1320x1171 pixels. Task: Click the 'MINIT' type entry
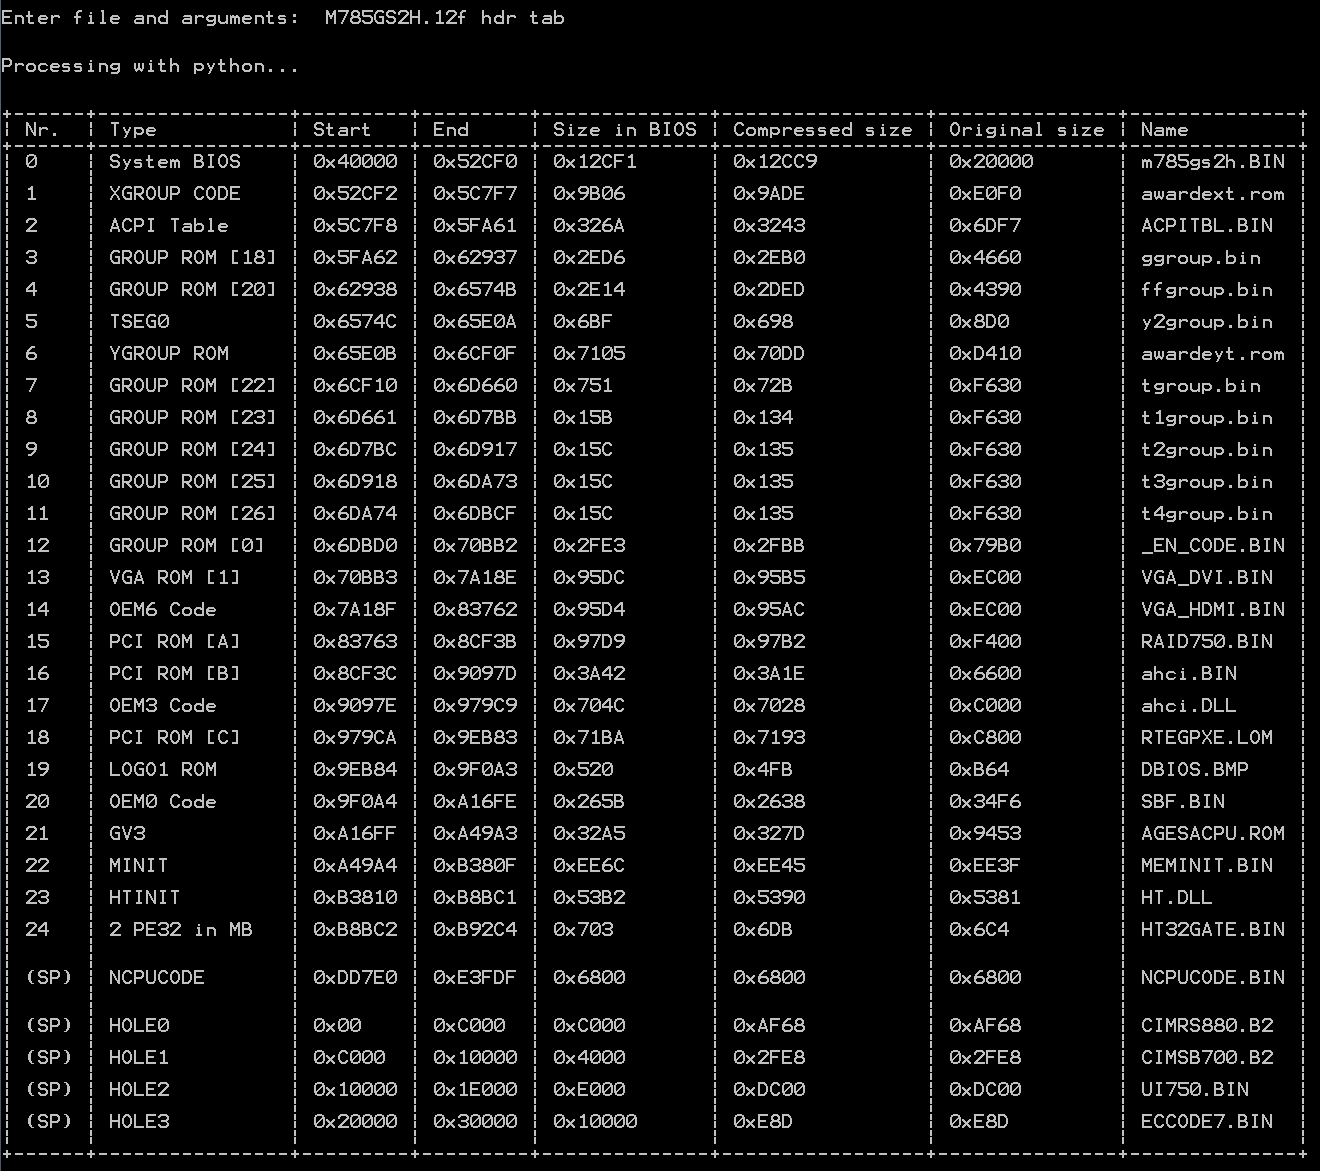tap(138, 865)
